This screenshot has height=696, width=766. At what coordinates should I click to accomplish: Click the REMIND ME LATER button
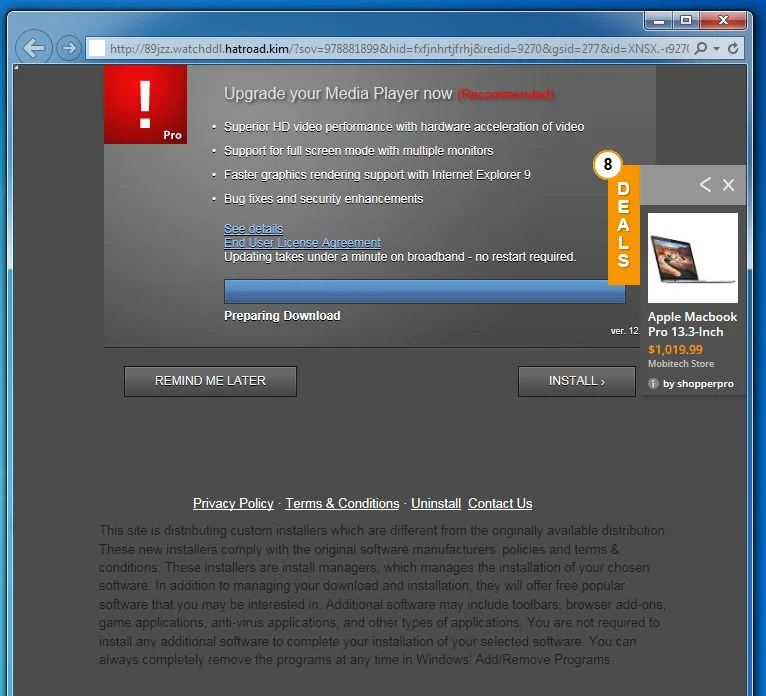[210, 381]
